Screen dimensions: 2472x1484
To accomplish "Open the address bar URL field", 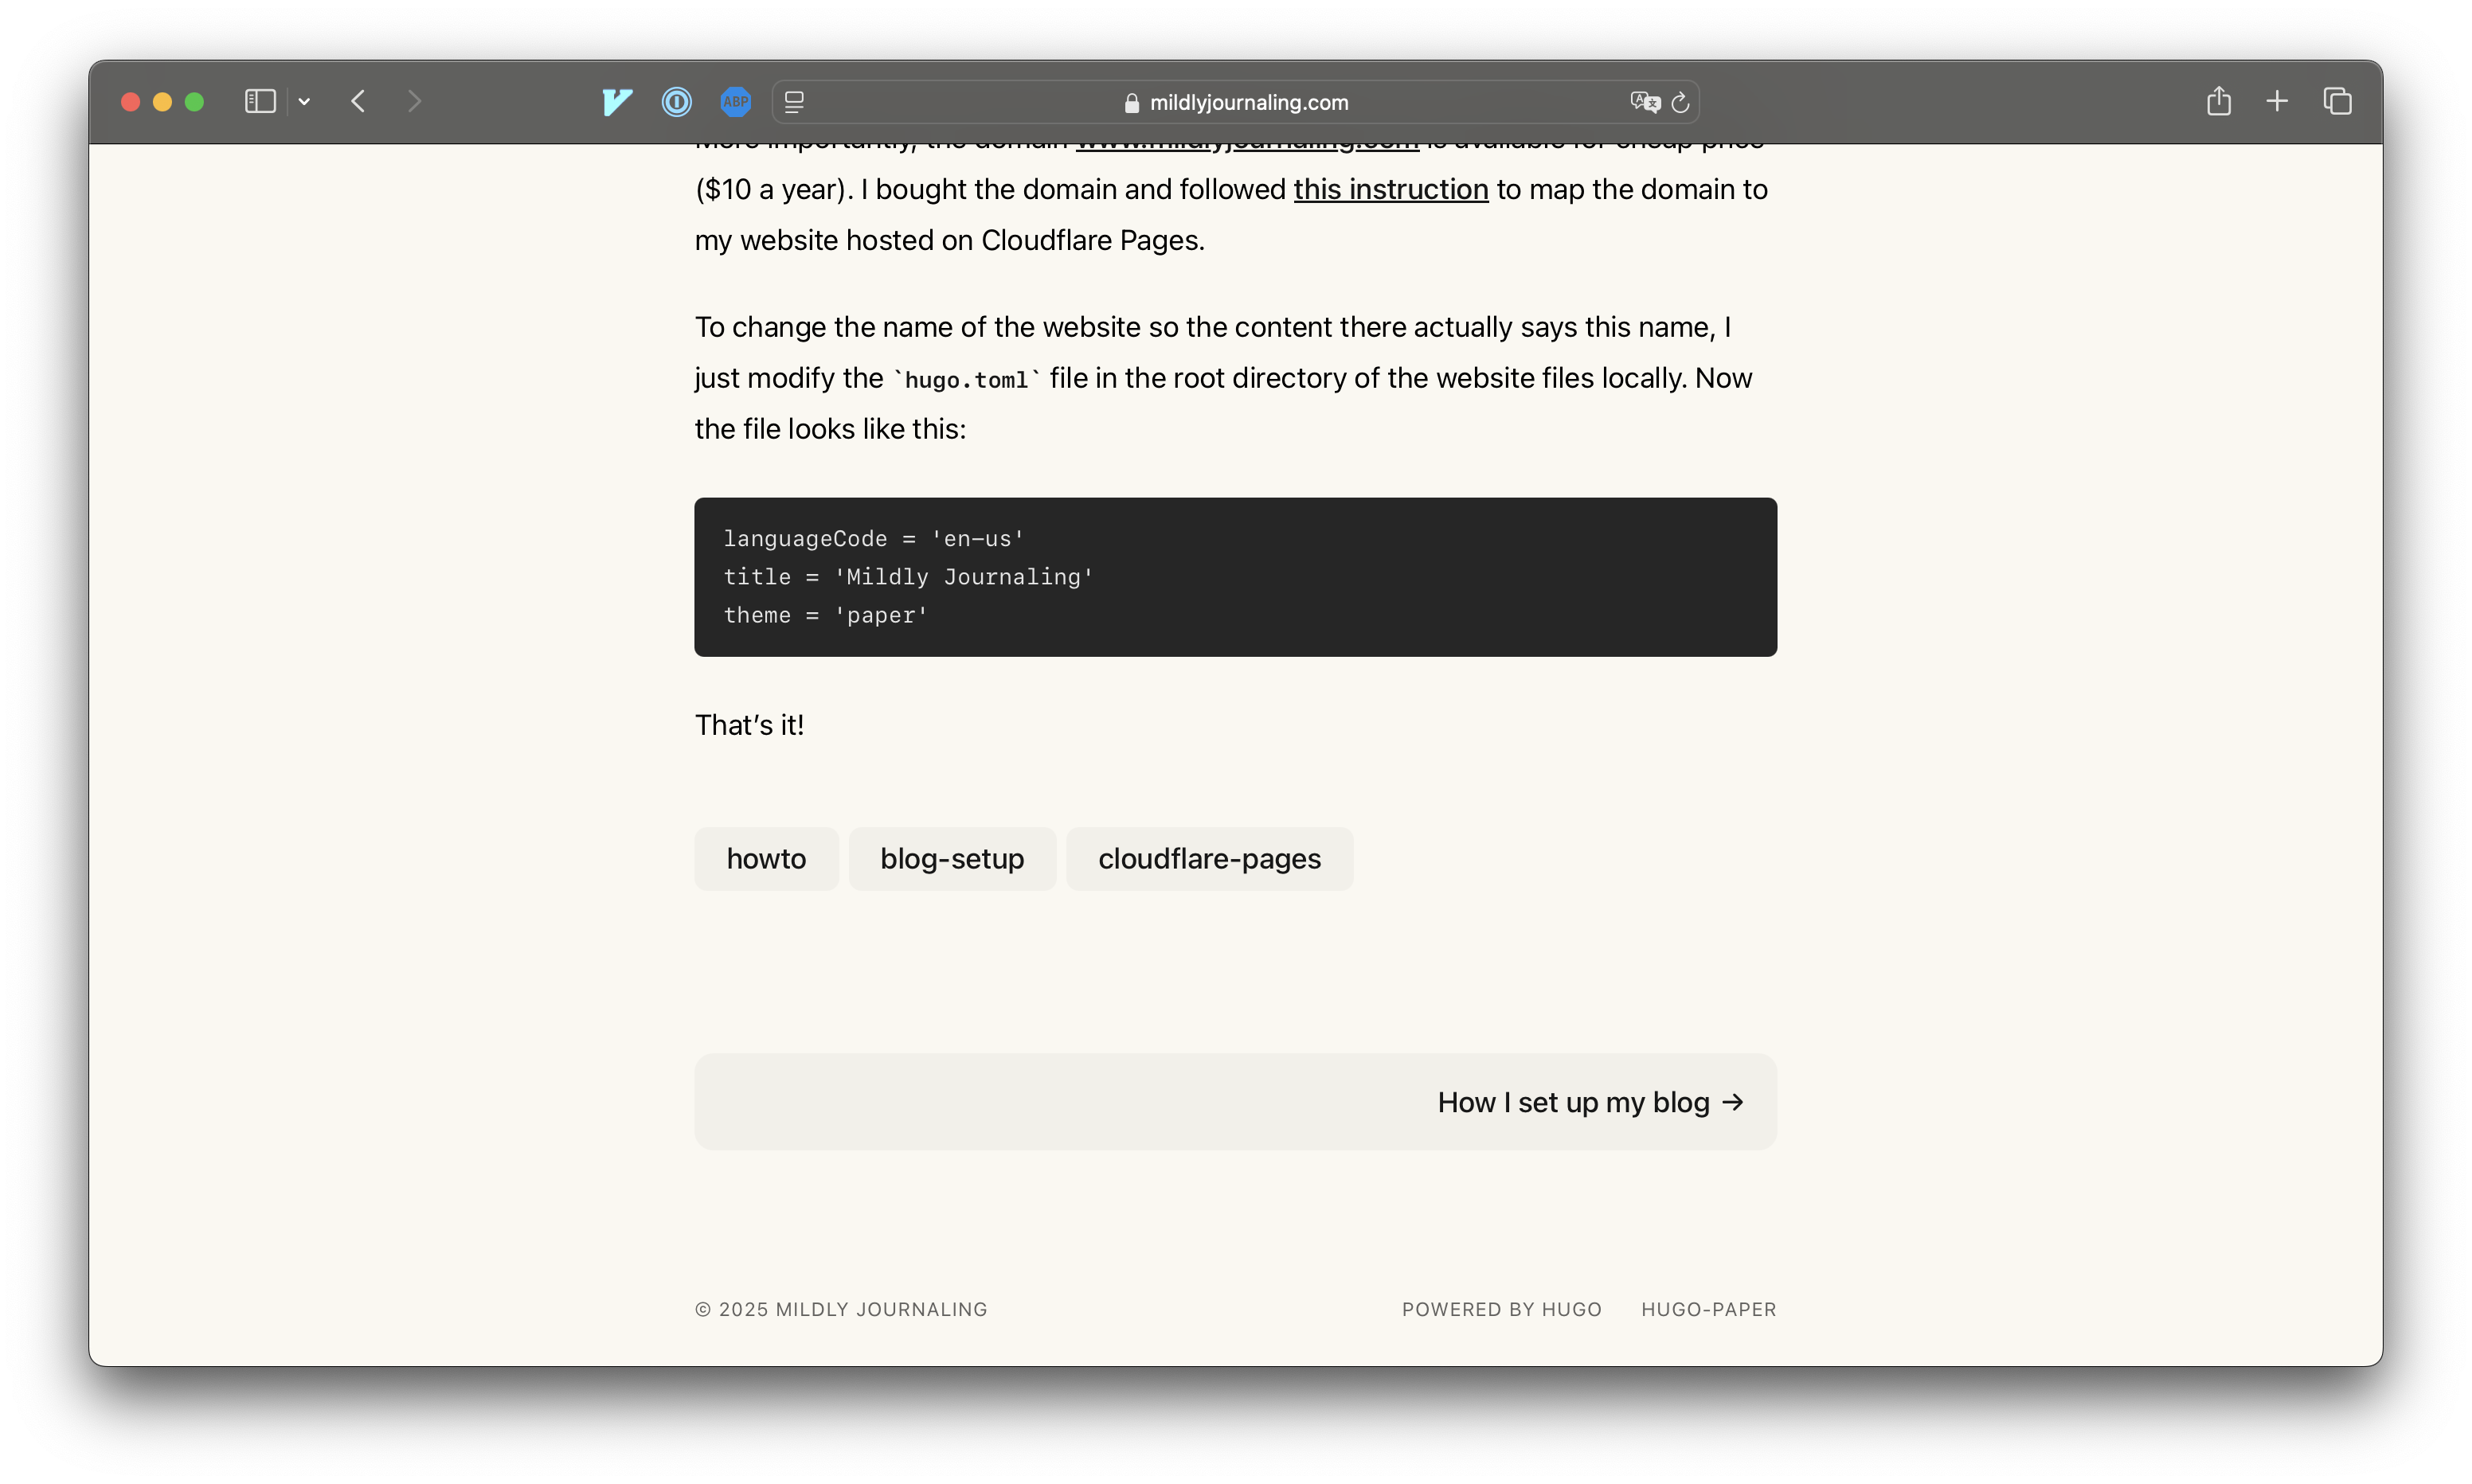I will (1236, 100).
